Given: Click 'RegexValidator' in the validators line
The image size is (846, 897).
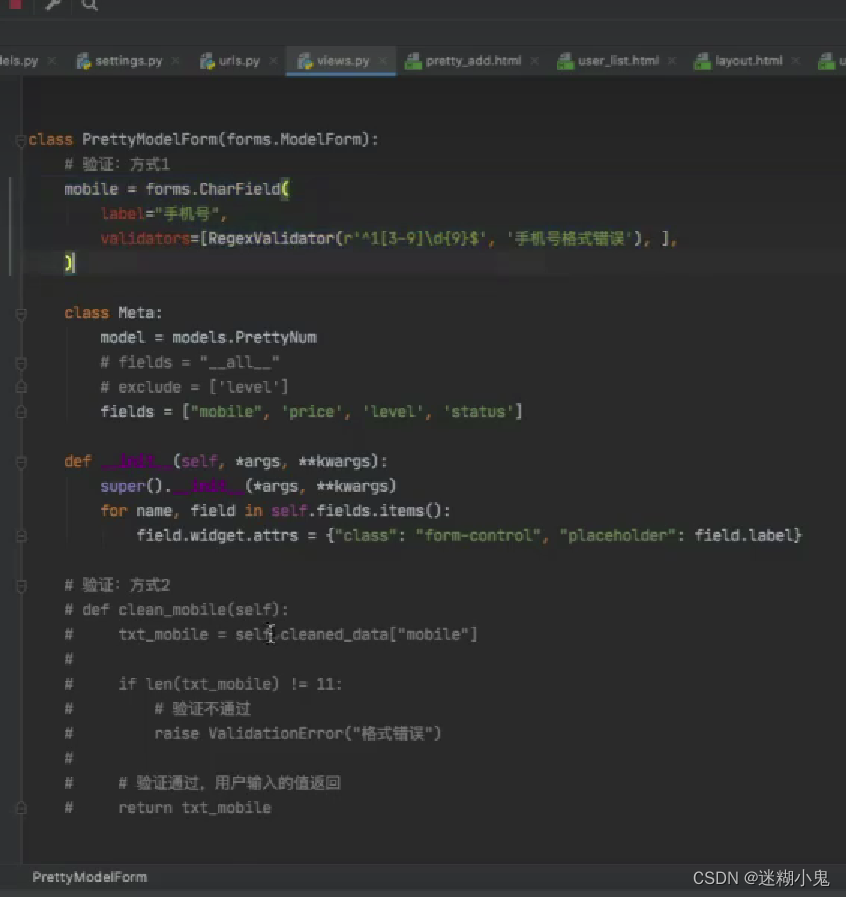Looking at the screenshot, I should click(x=271, y=239).
